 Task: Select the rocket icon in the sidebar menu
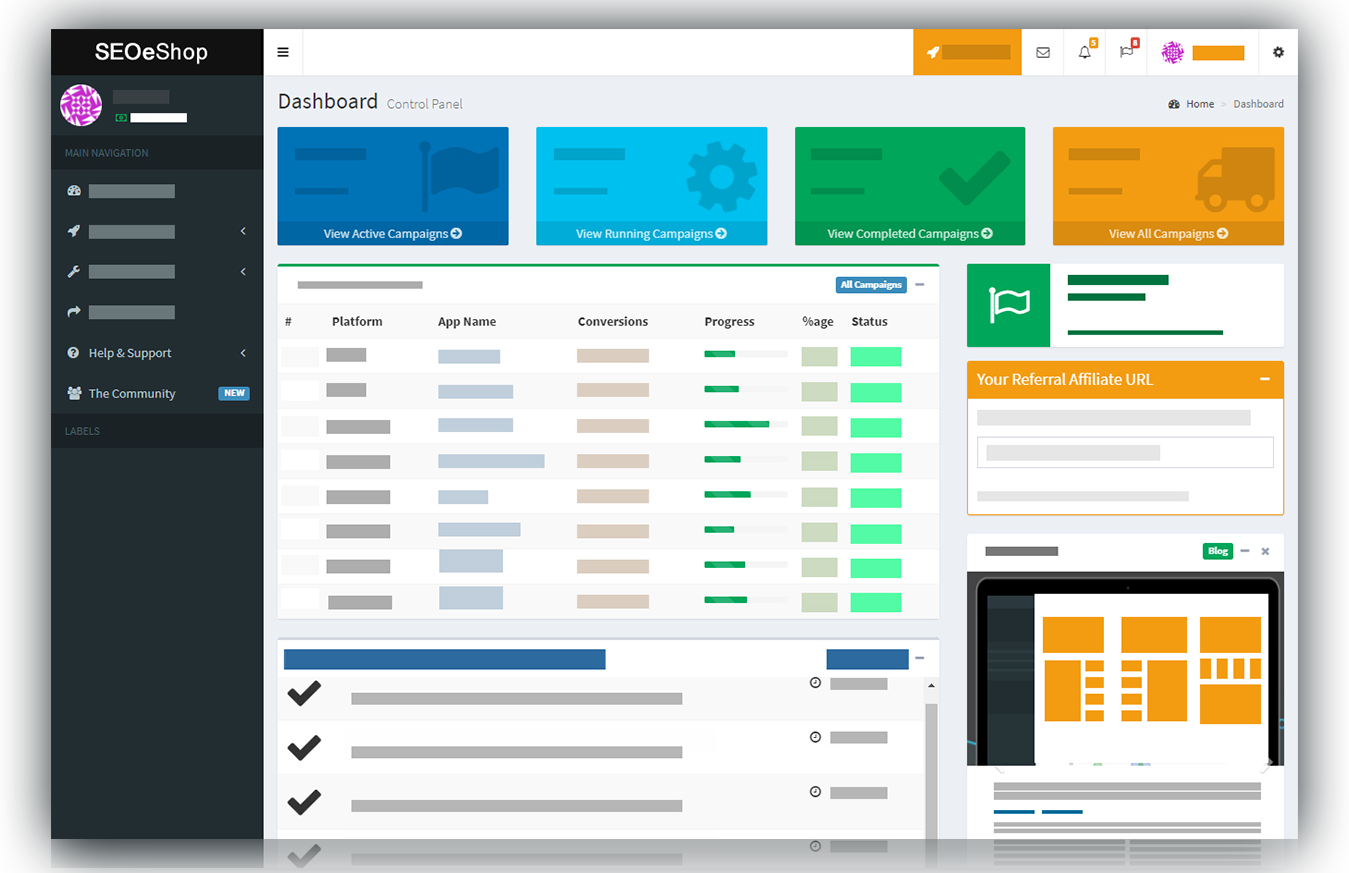coord(73,231)
